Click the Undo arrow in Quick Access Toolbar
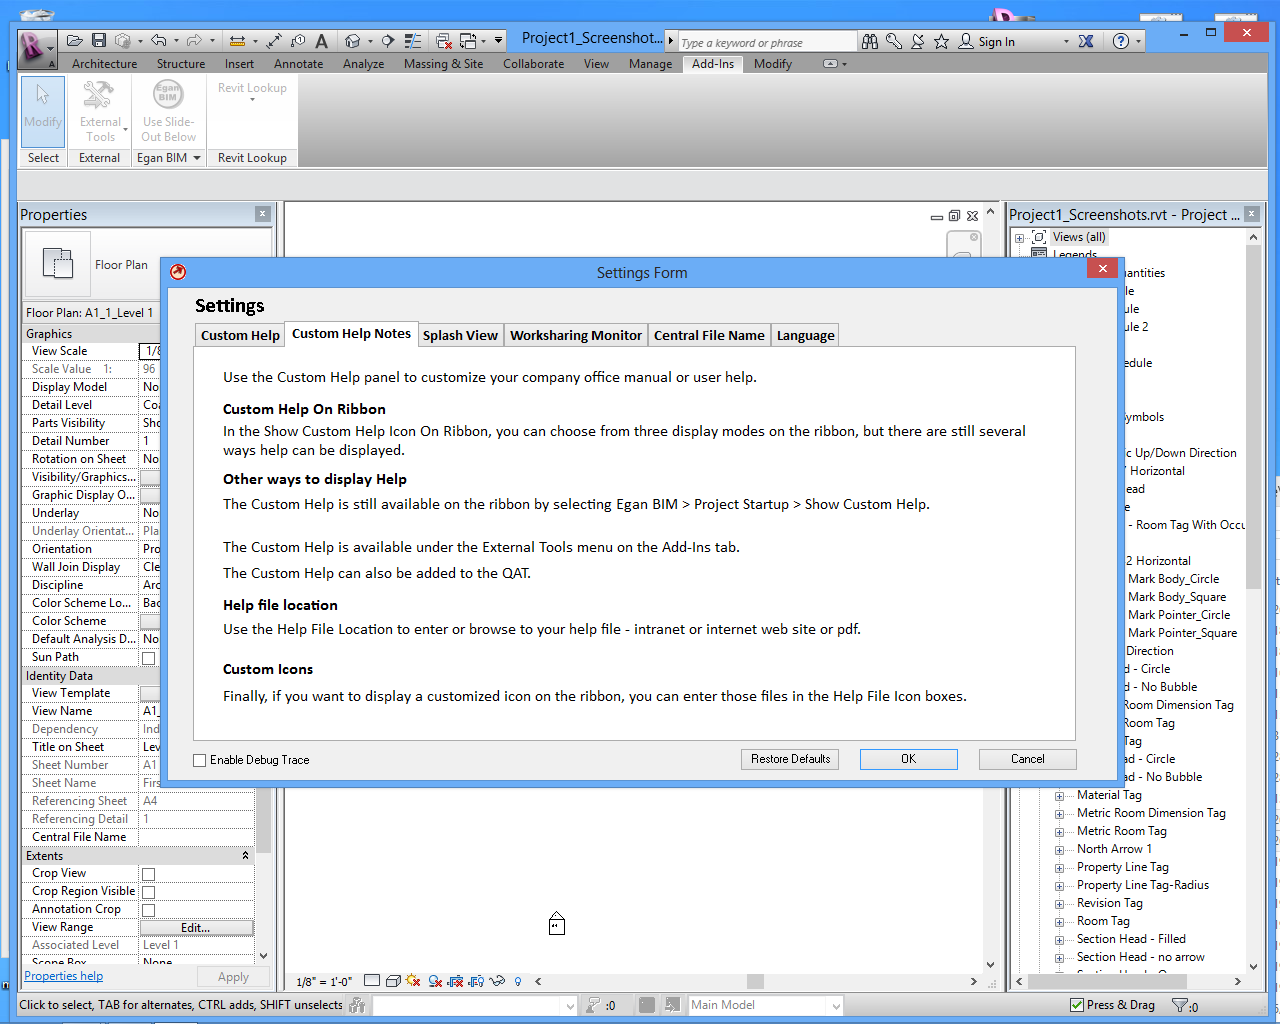The height and width of the screenshot is (1024, 1280). tap(159, 41)
